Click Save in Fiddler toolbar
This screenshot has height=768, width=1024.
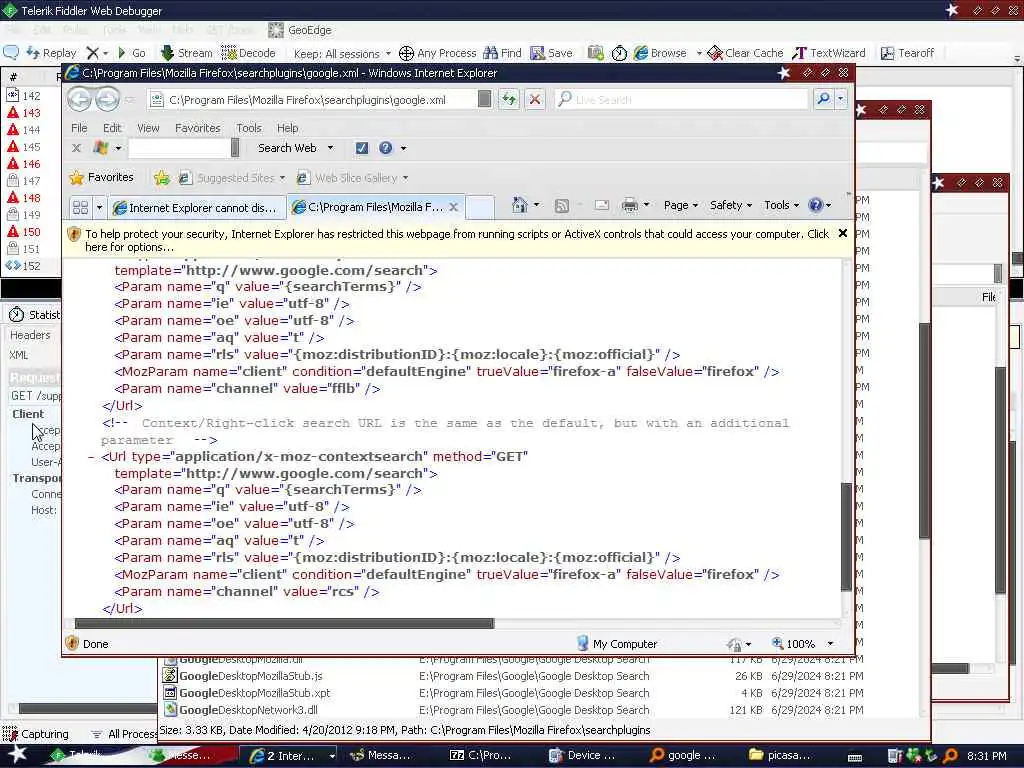point(552,53)
